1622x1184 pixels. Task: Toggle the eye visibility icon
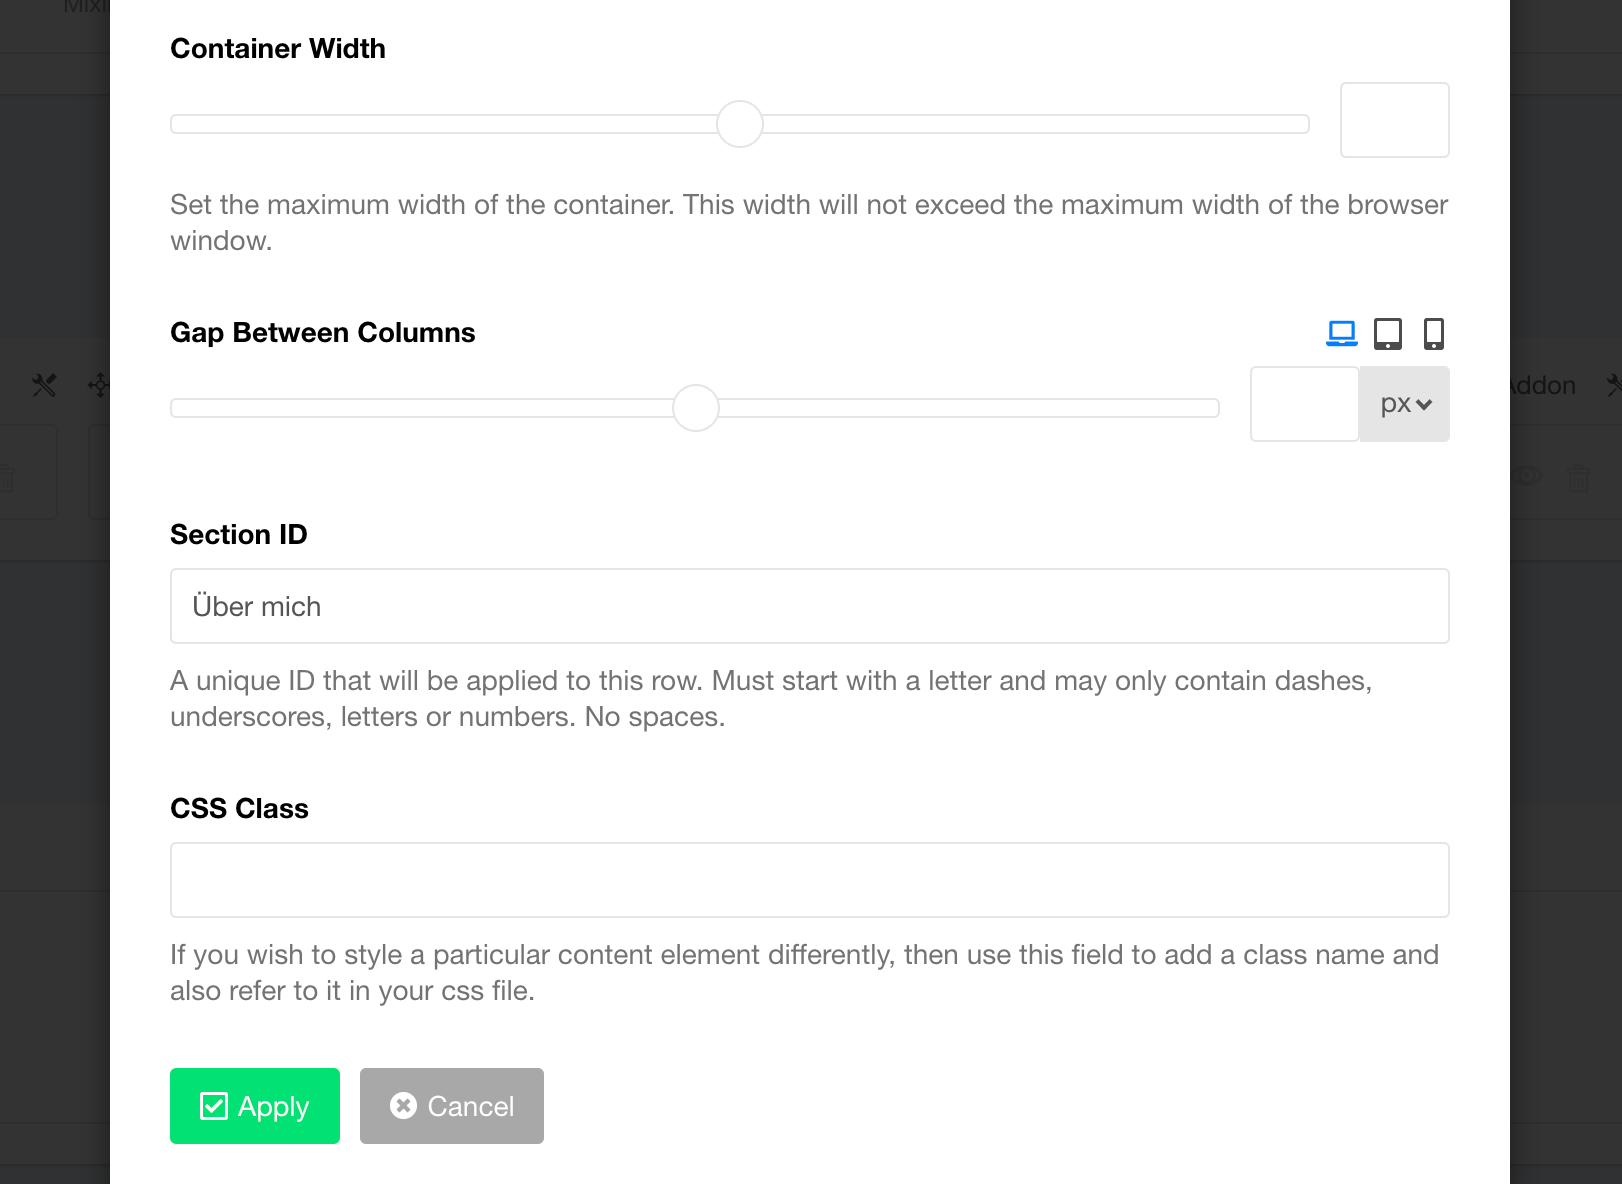(1527, 476)
